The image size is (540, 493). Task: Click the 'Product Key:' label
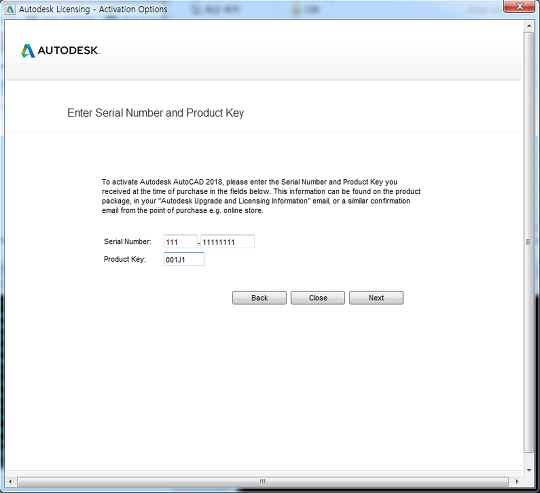[125, 259]
